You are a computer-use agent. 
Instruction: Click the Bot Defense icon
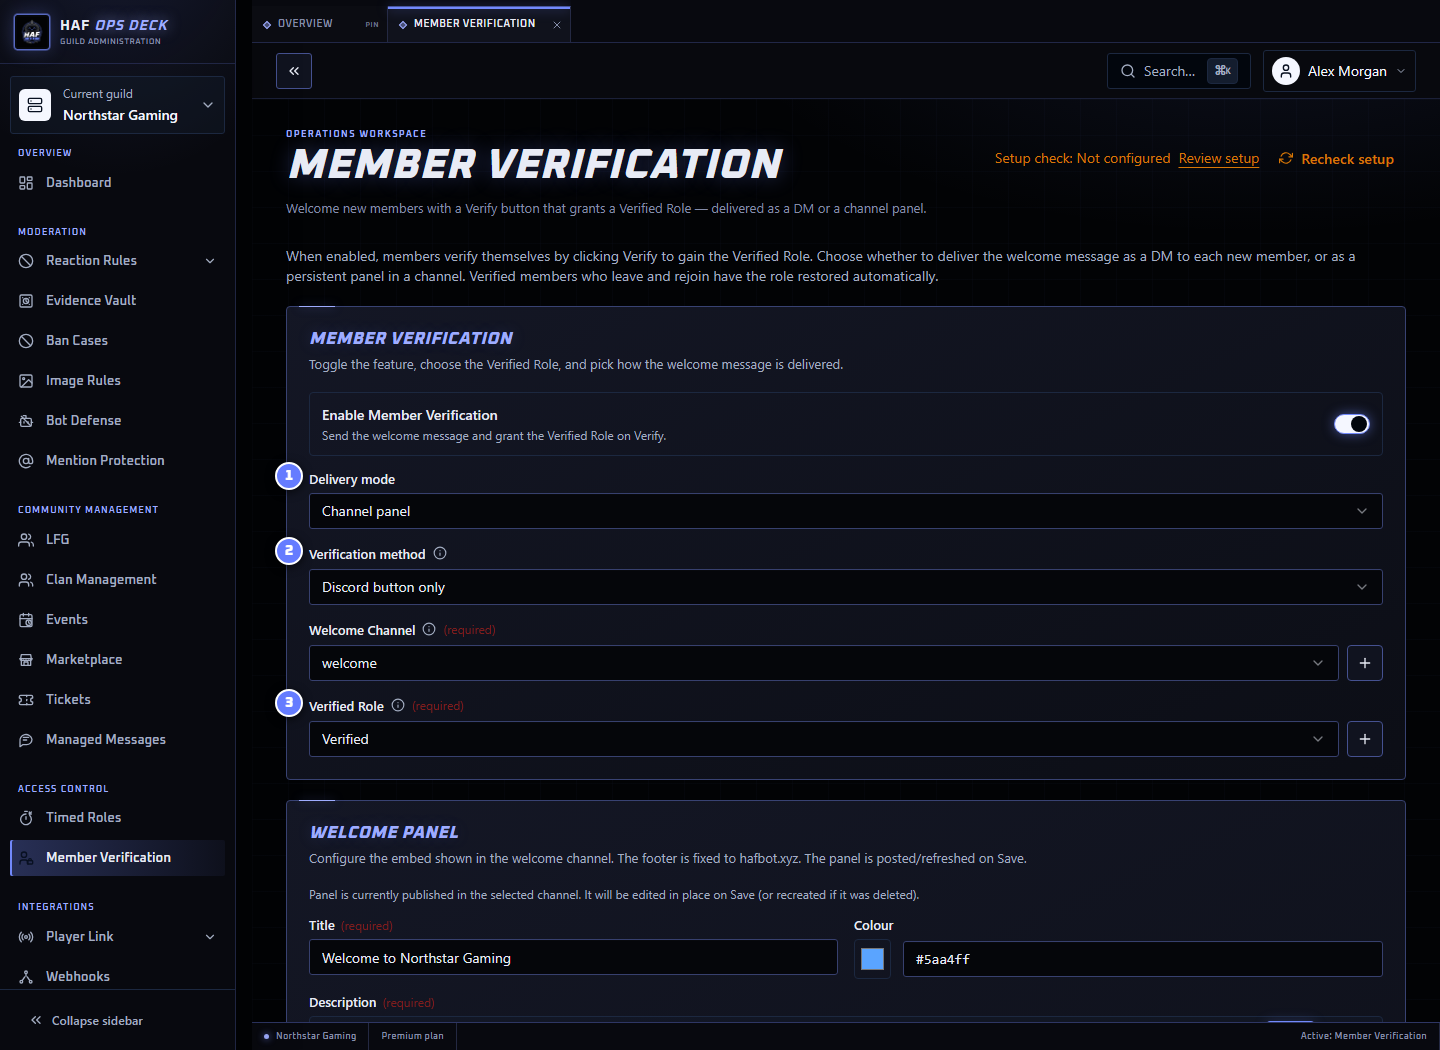coord(26,421)
